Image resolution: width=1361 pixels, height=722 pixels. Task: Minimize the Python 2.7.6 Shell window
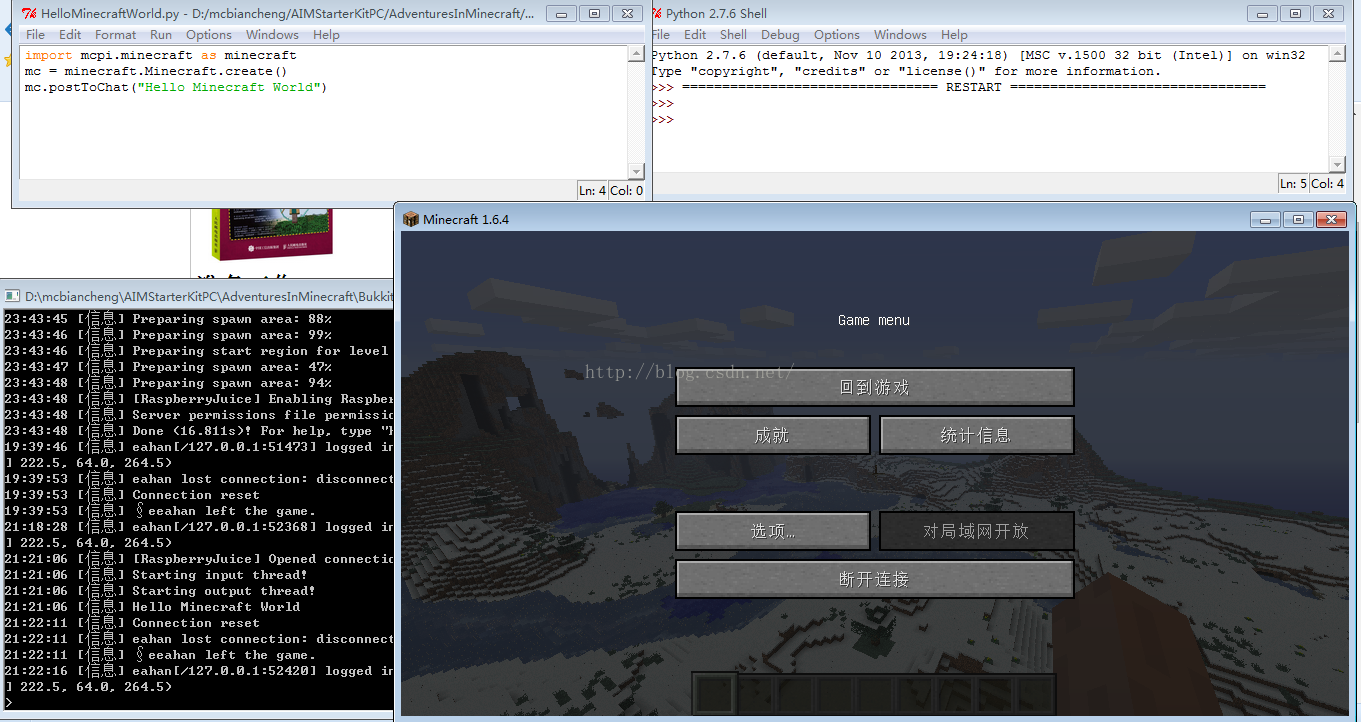1263,13
